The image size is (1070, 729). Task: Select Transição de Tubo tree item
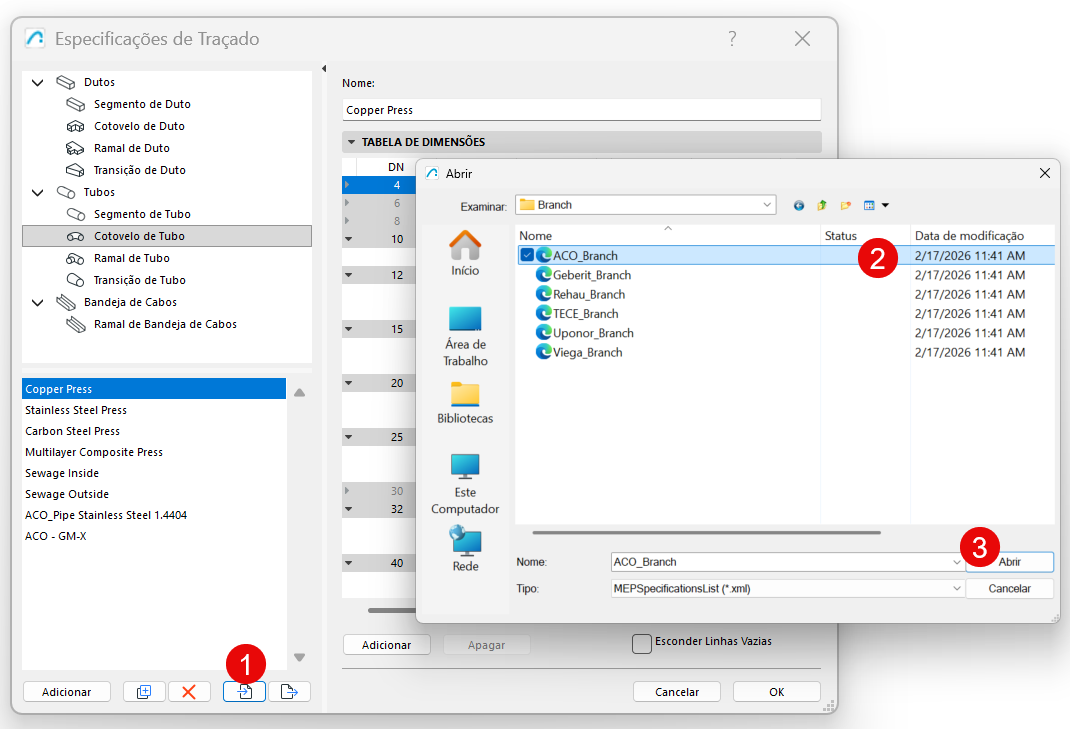coord(139,280)
